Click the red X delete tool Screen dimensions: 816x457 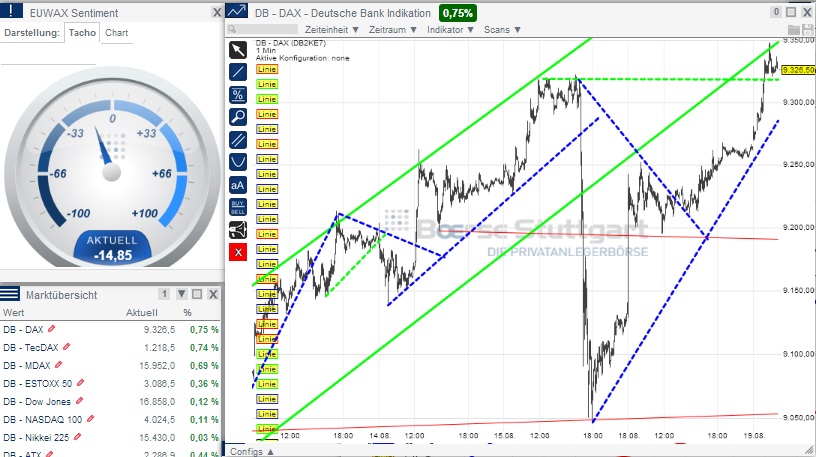(x=238, y=252)
